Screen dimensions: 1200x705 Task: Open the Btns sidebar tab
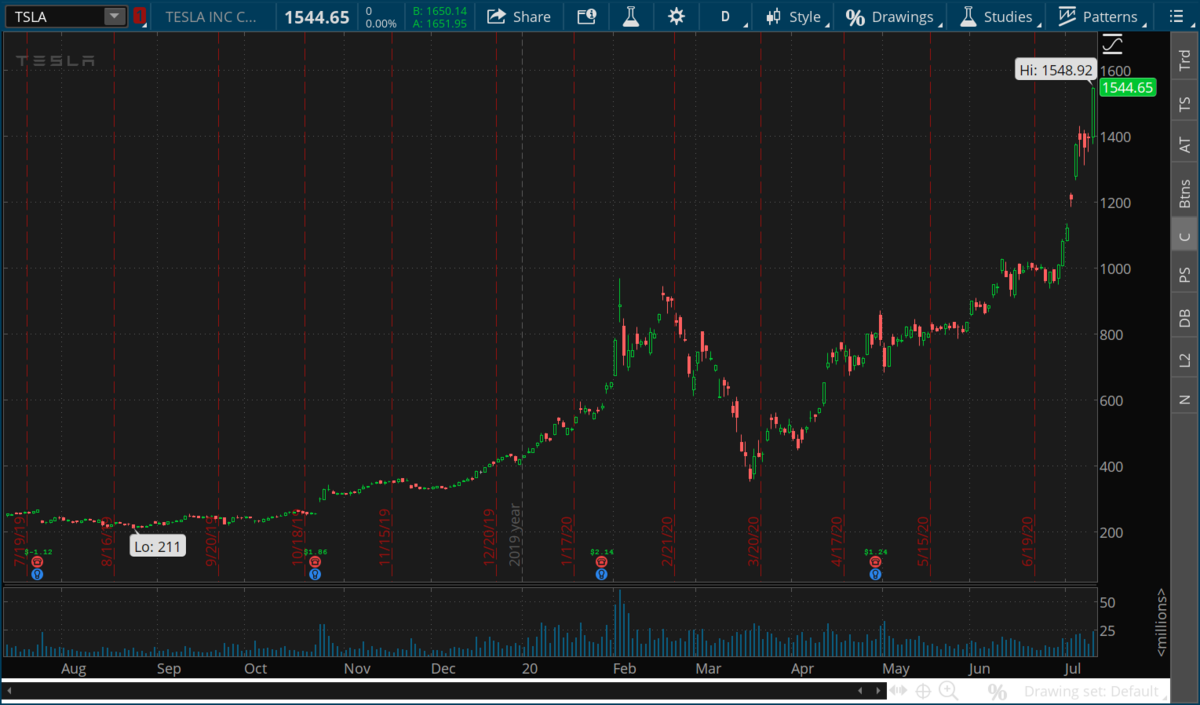[x=1185, y=192]
